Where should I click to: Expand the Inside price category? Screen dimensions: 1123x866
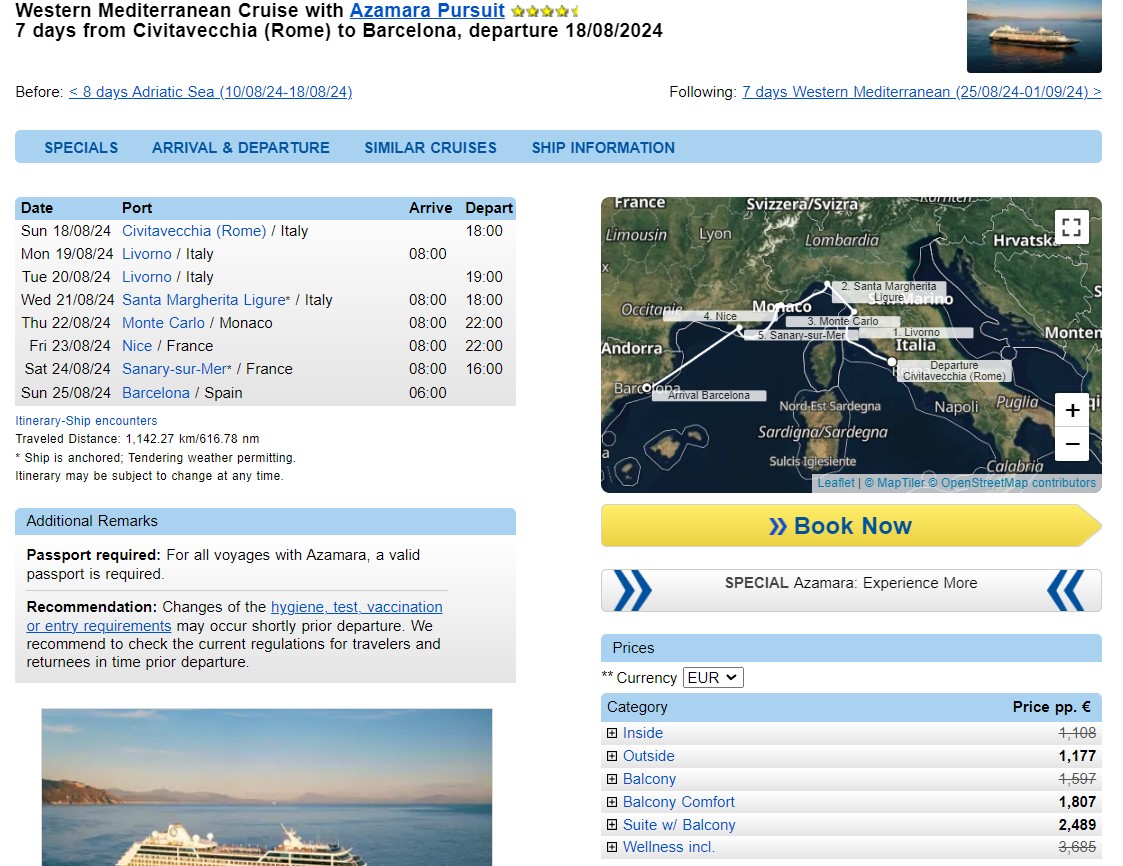pos(612,733)
